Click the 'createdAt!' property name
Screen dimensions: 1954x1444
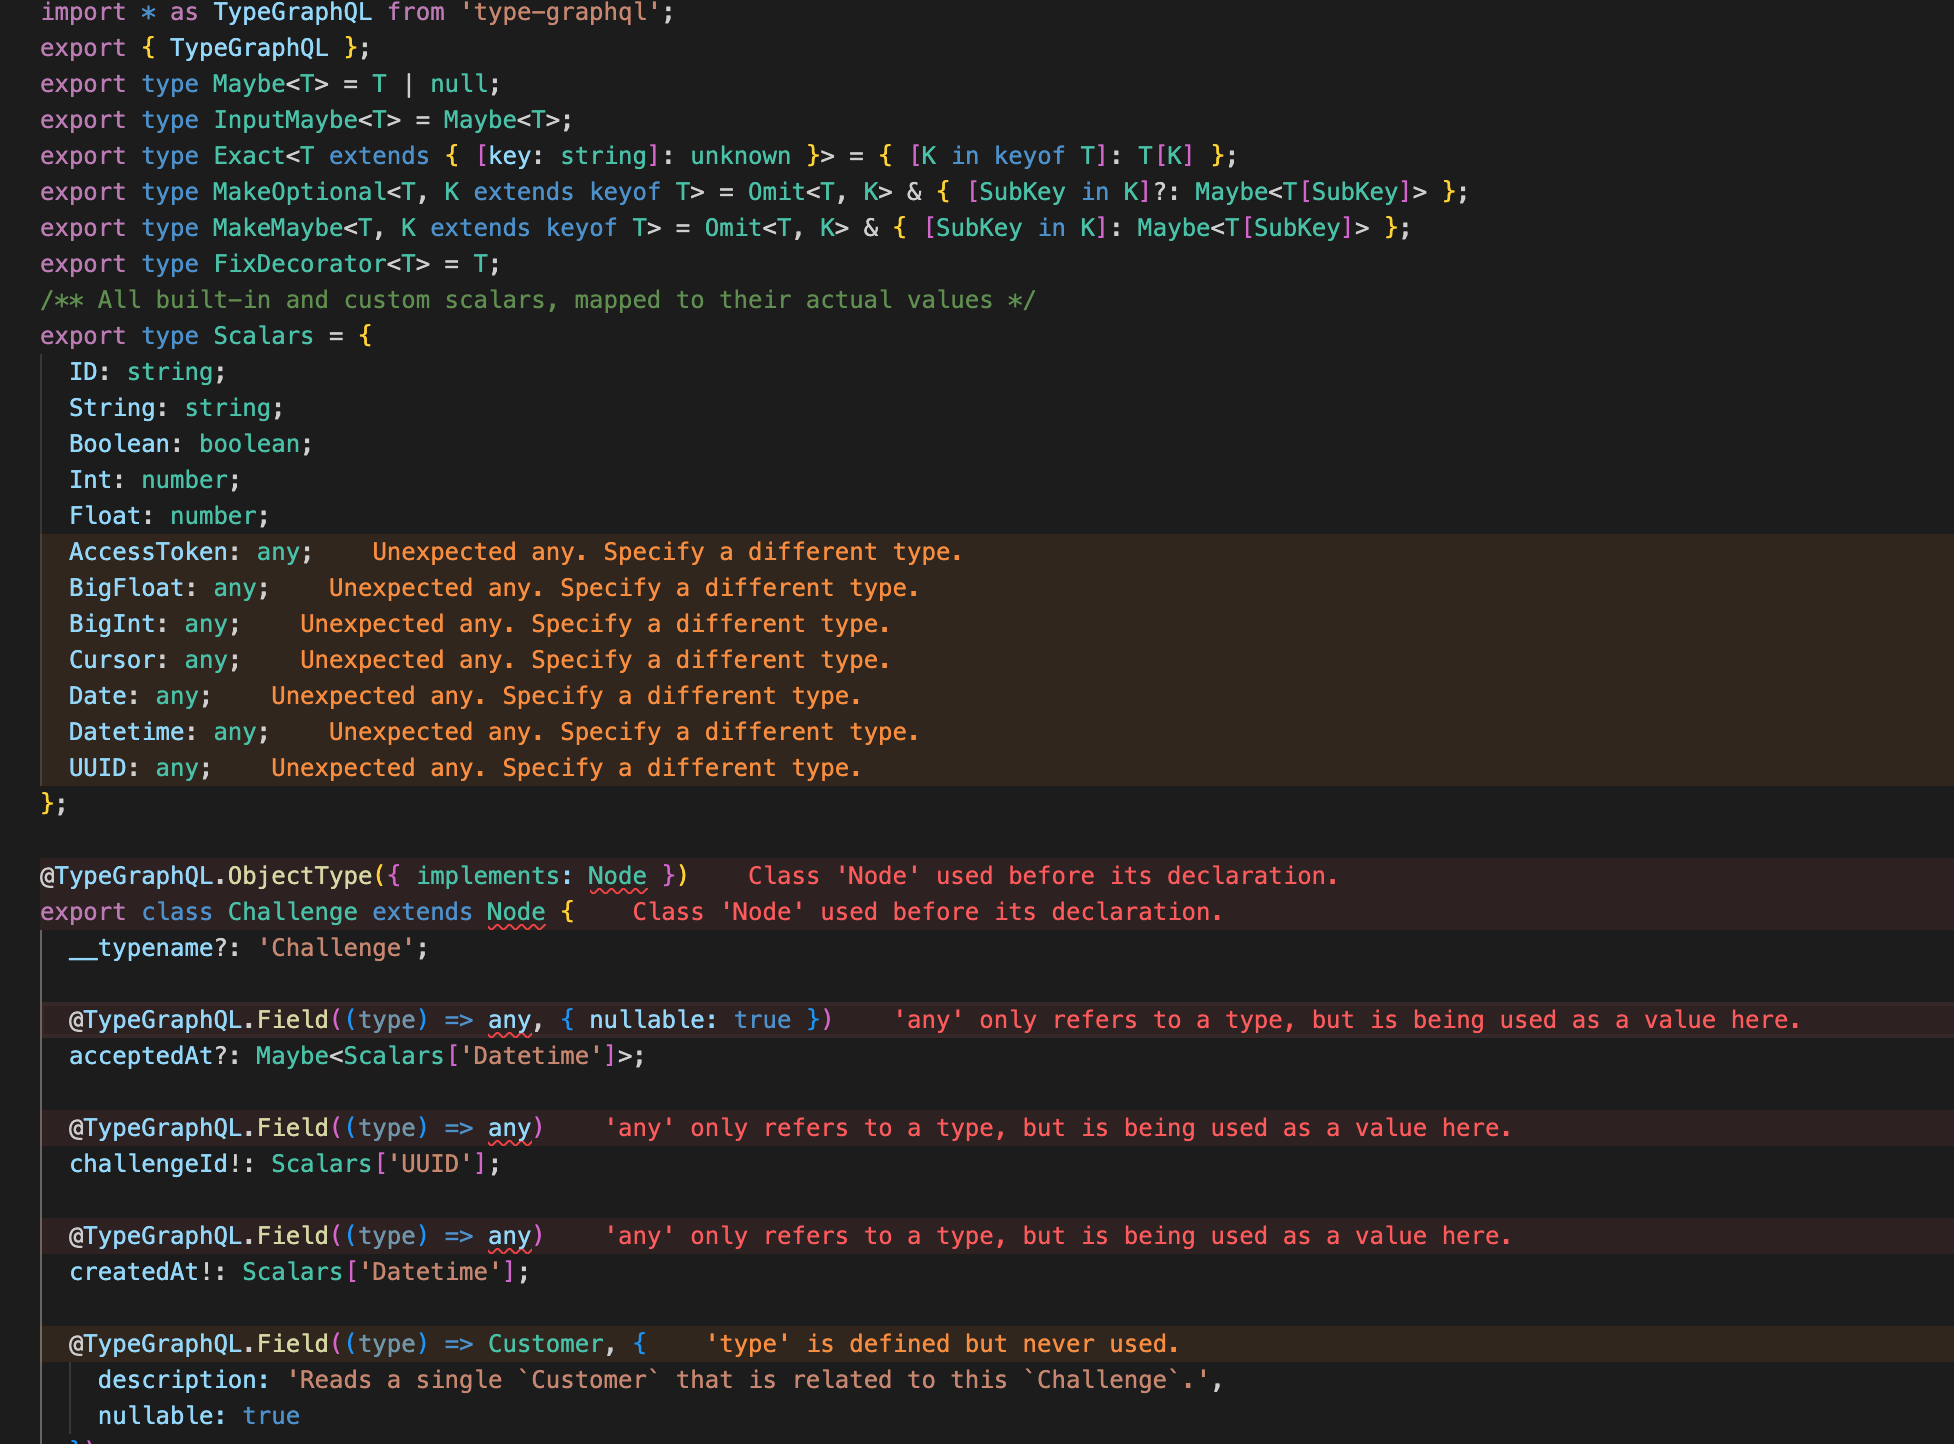point(141,1272)
